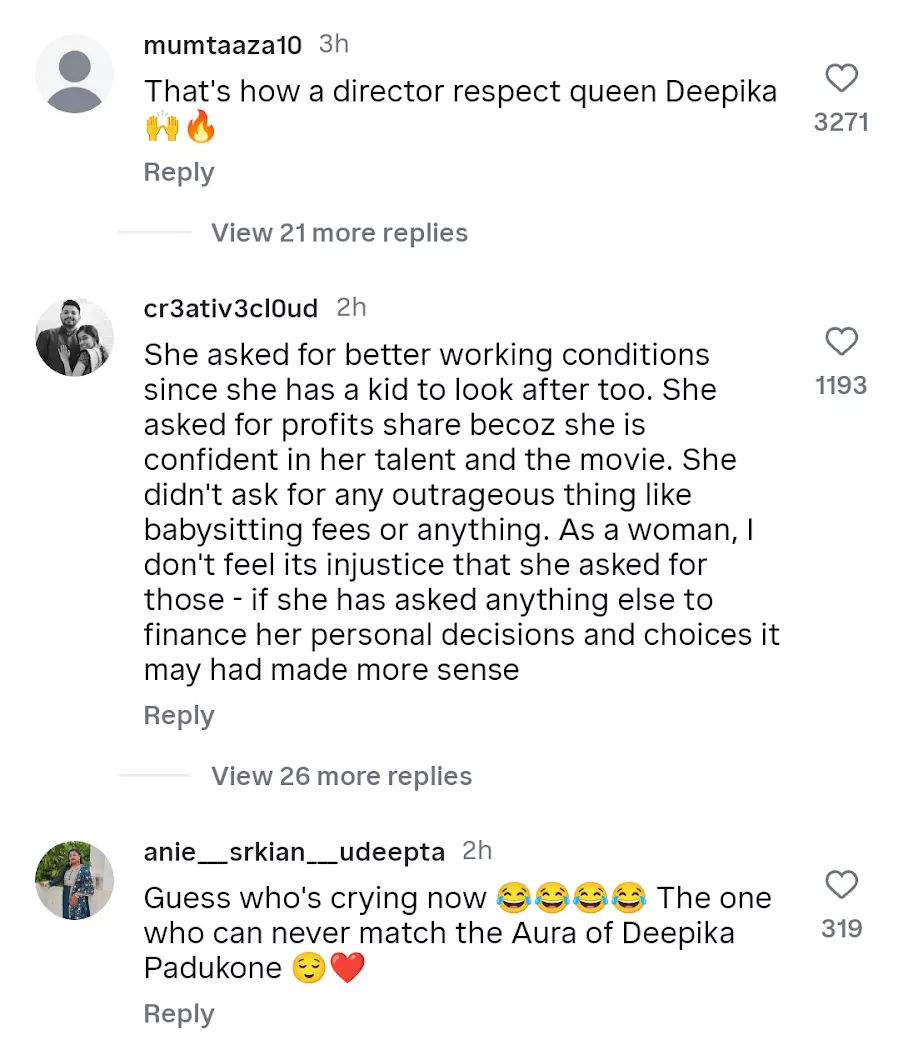Like mumtaaza10's comment with the heart
The image size is (903, 1045).
(x=842, y=78)
